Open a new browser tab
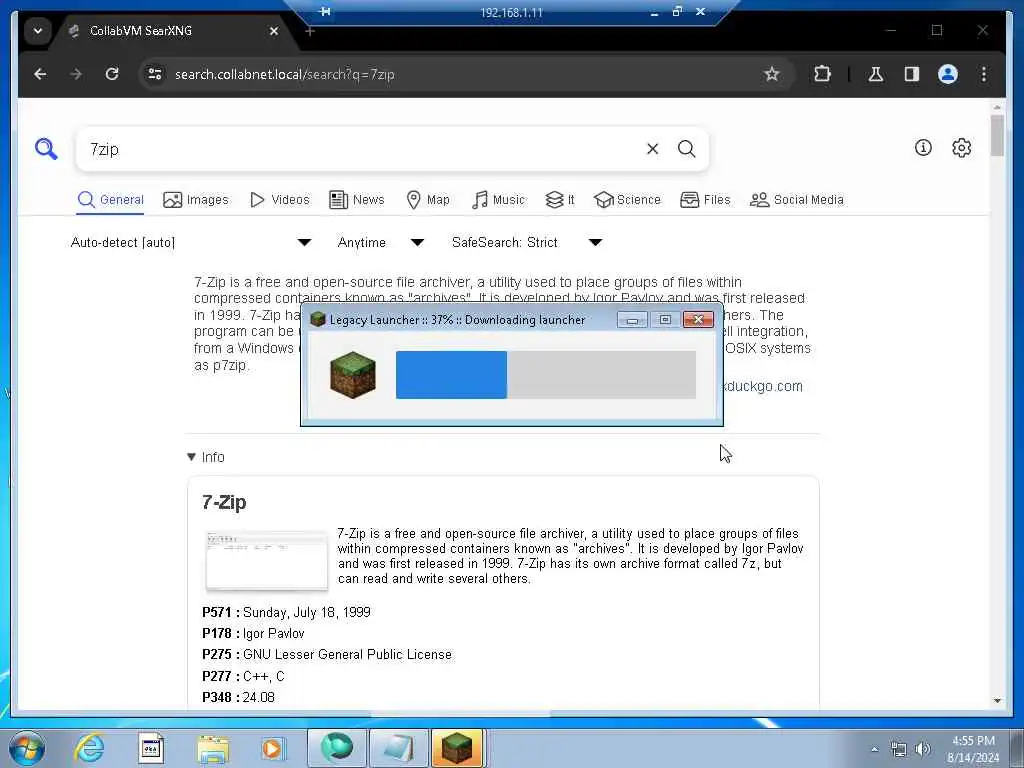1024x768 pixels. pos(310,31)
